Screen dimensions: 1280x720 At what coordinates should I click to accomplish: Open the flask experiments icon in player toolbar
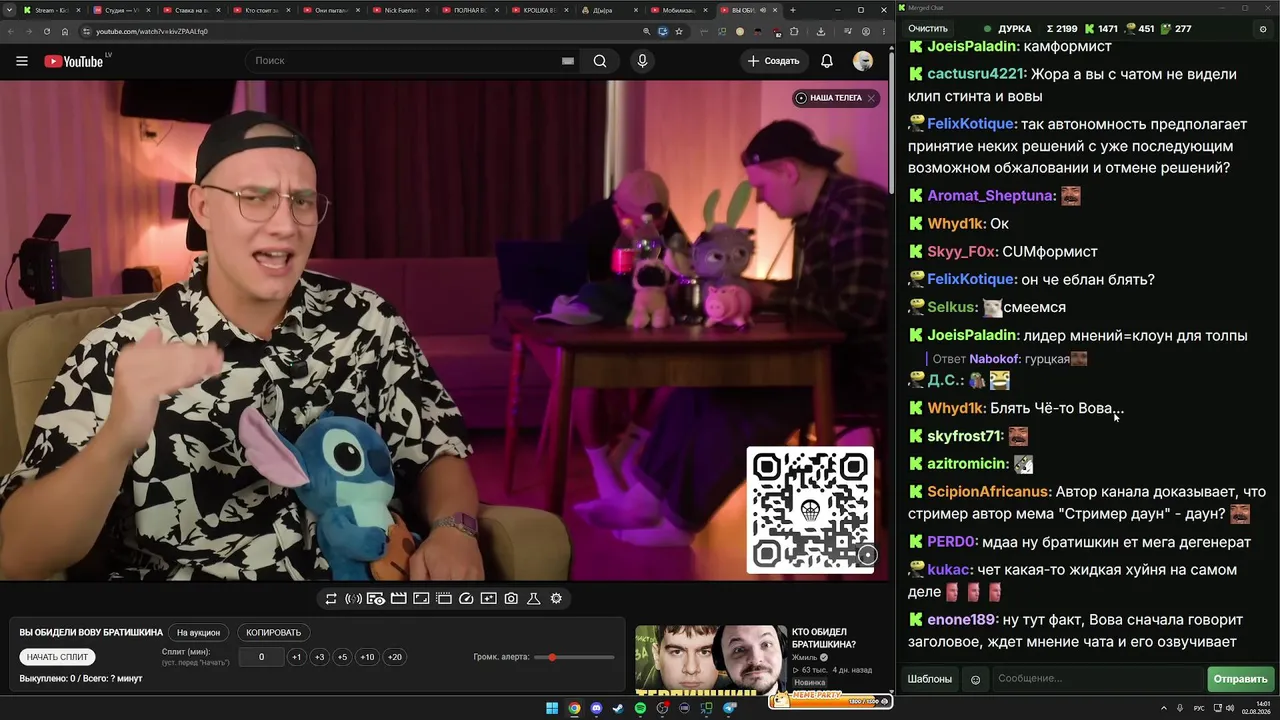point(533,599)
